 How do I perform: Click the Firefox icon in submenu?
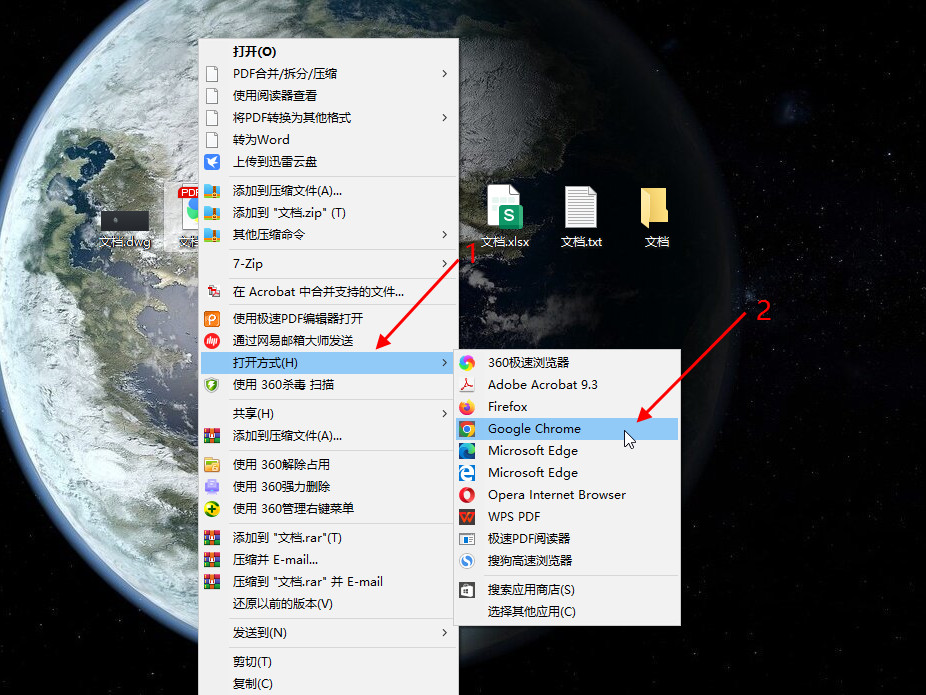click(467, 407)
